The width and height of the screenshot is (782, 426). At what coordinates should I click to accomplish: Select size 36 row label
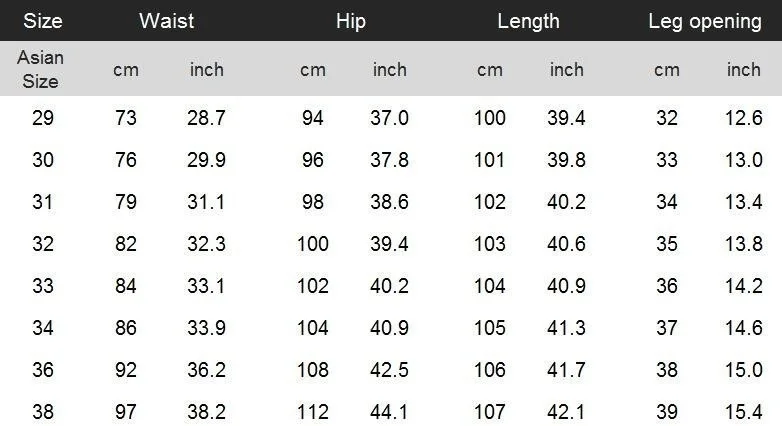43,369
